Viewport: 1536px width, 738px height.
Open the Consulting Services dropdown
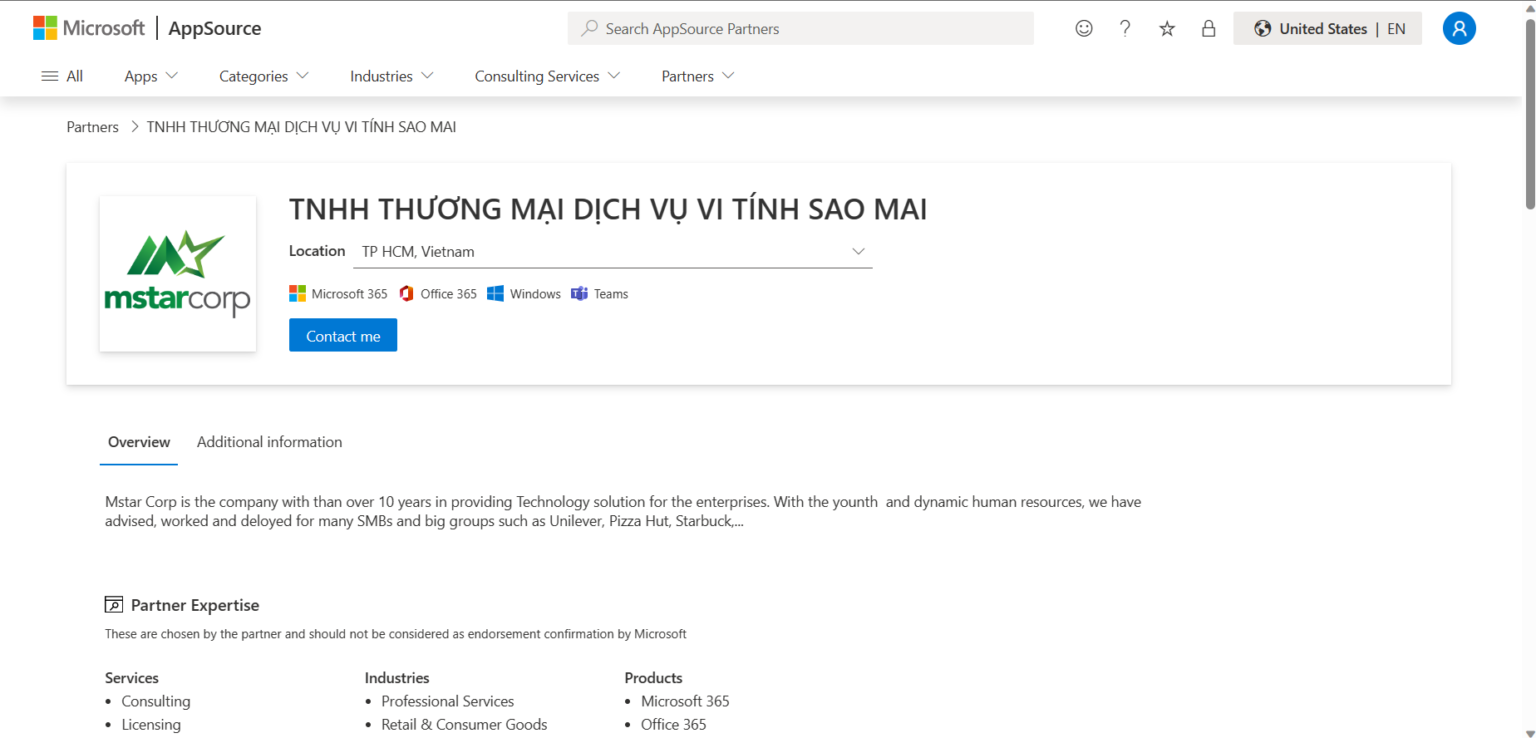tap(546, 76)
